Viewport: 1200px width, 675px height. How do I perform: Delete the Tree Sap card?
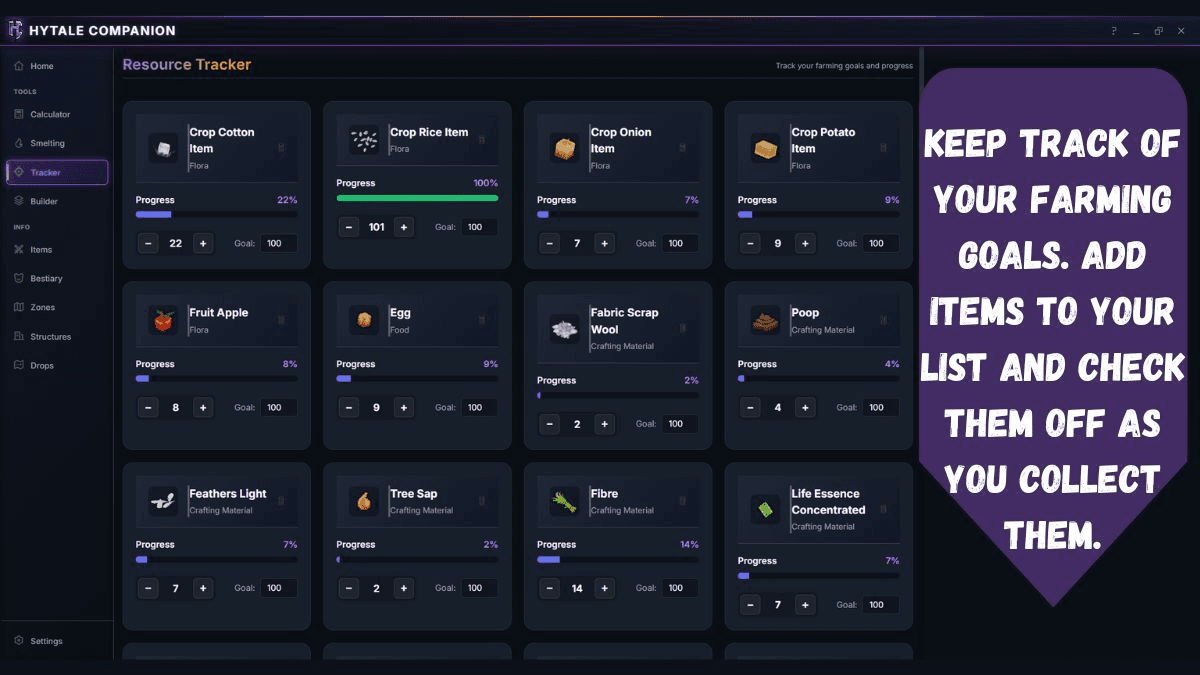click(482, 501)
